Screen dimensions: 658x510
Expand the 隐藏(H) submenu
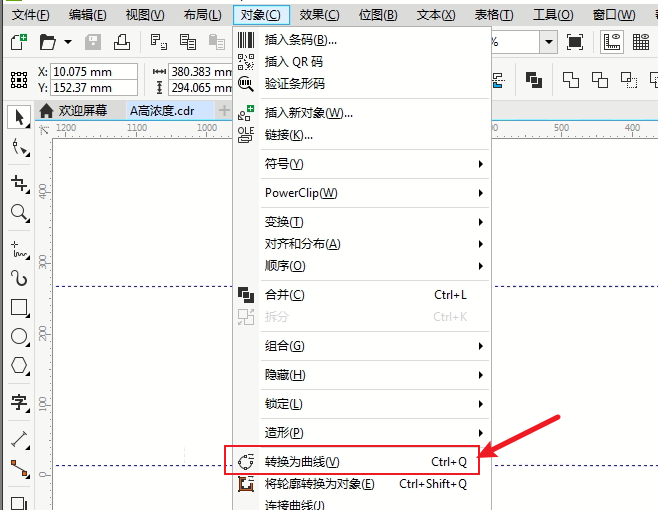tap(362, 375)
